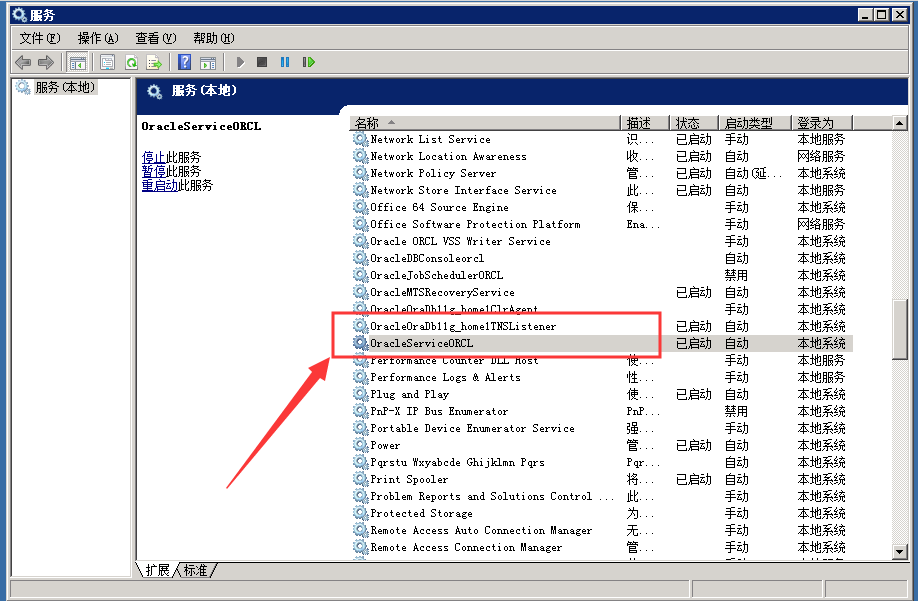Sort by the 启动类型 column header

[755, 123]
